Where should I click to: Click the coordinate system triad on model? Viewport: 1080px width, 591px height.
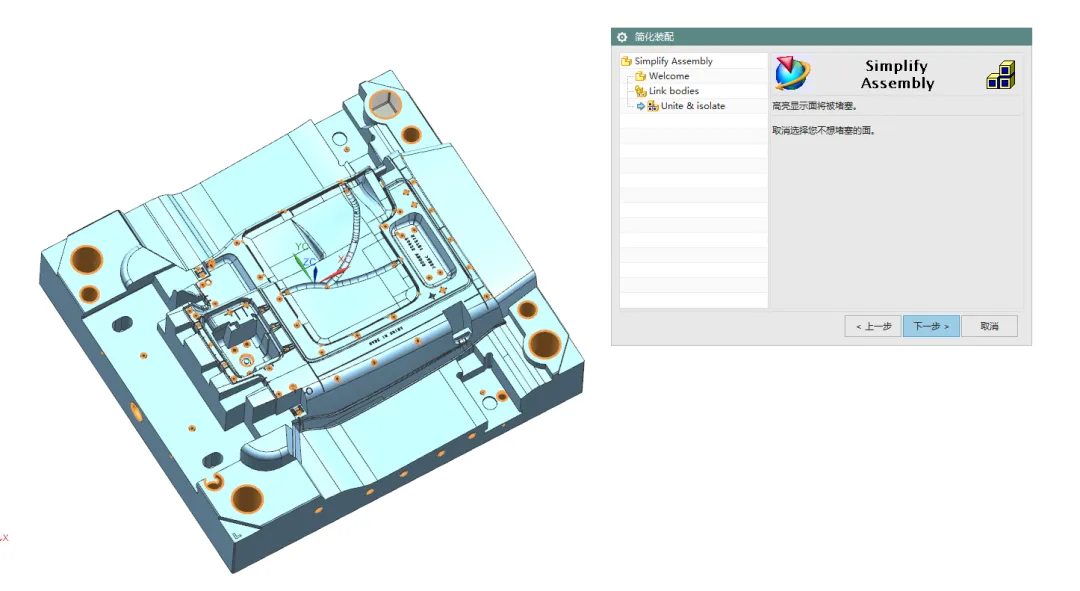tap(322, 265)
